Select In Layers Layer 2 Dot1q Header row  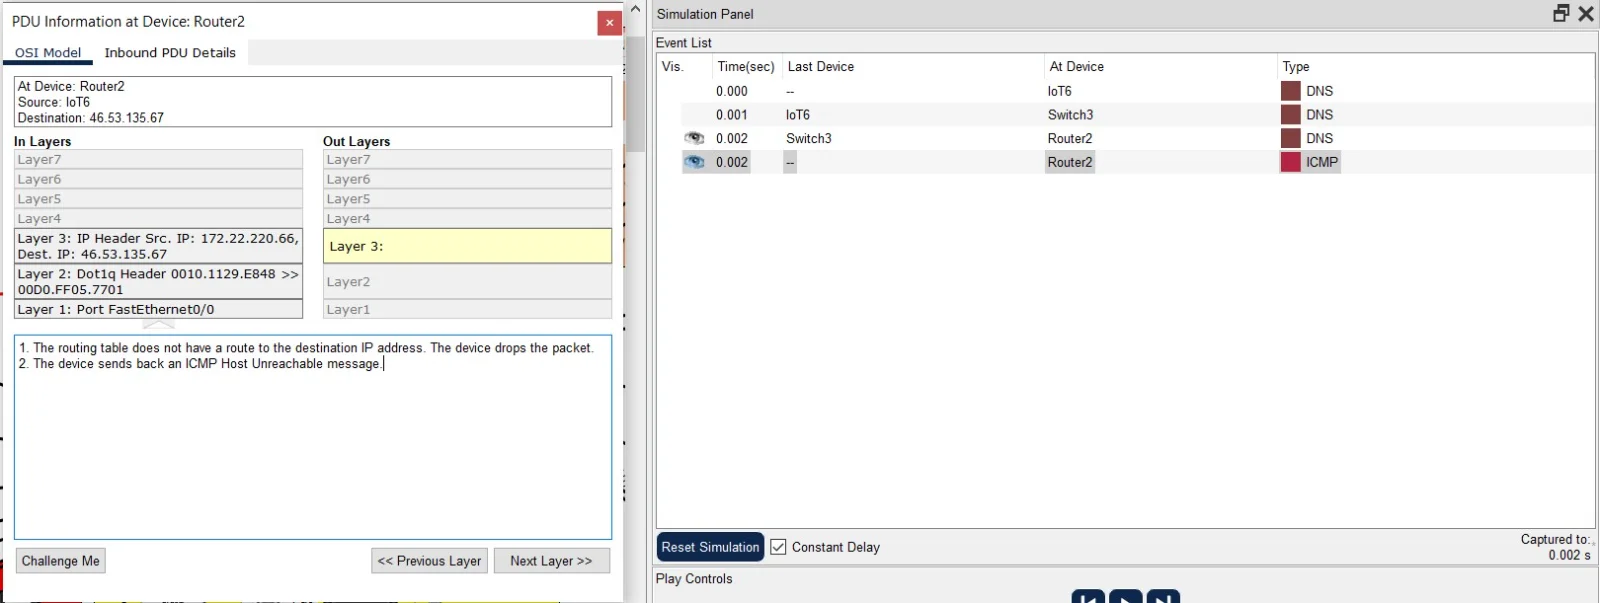click(158, 281)
